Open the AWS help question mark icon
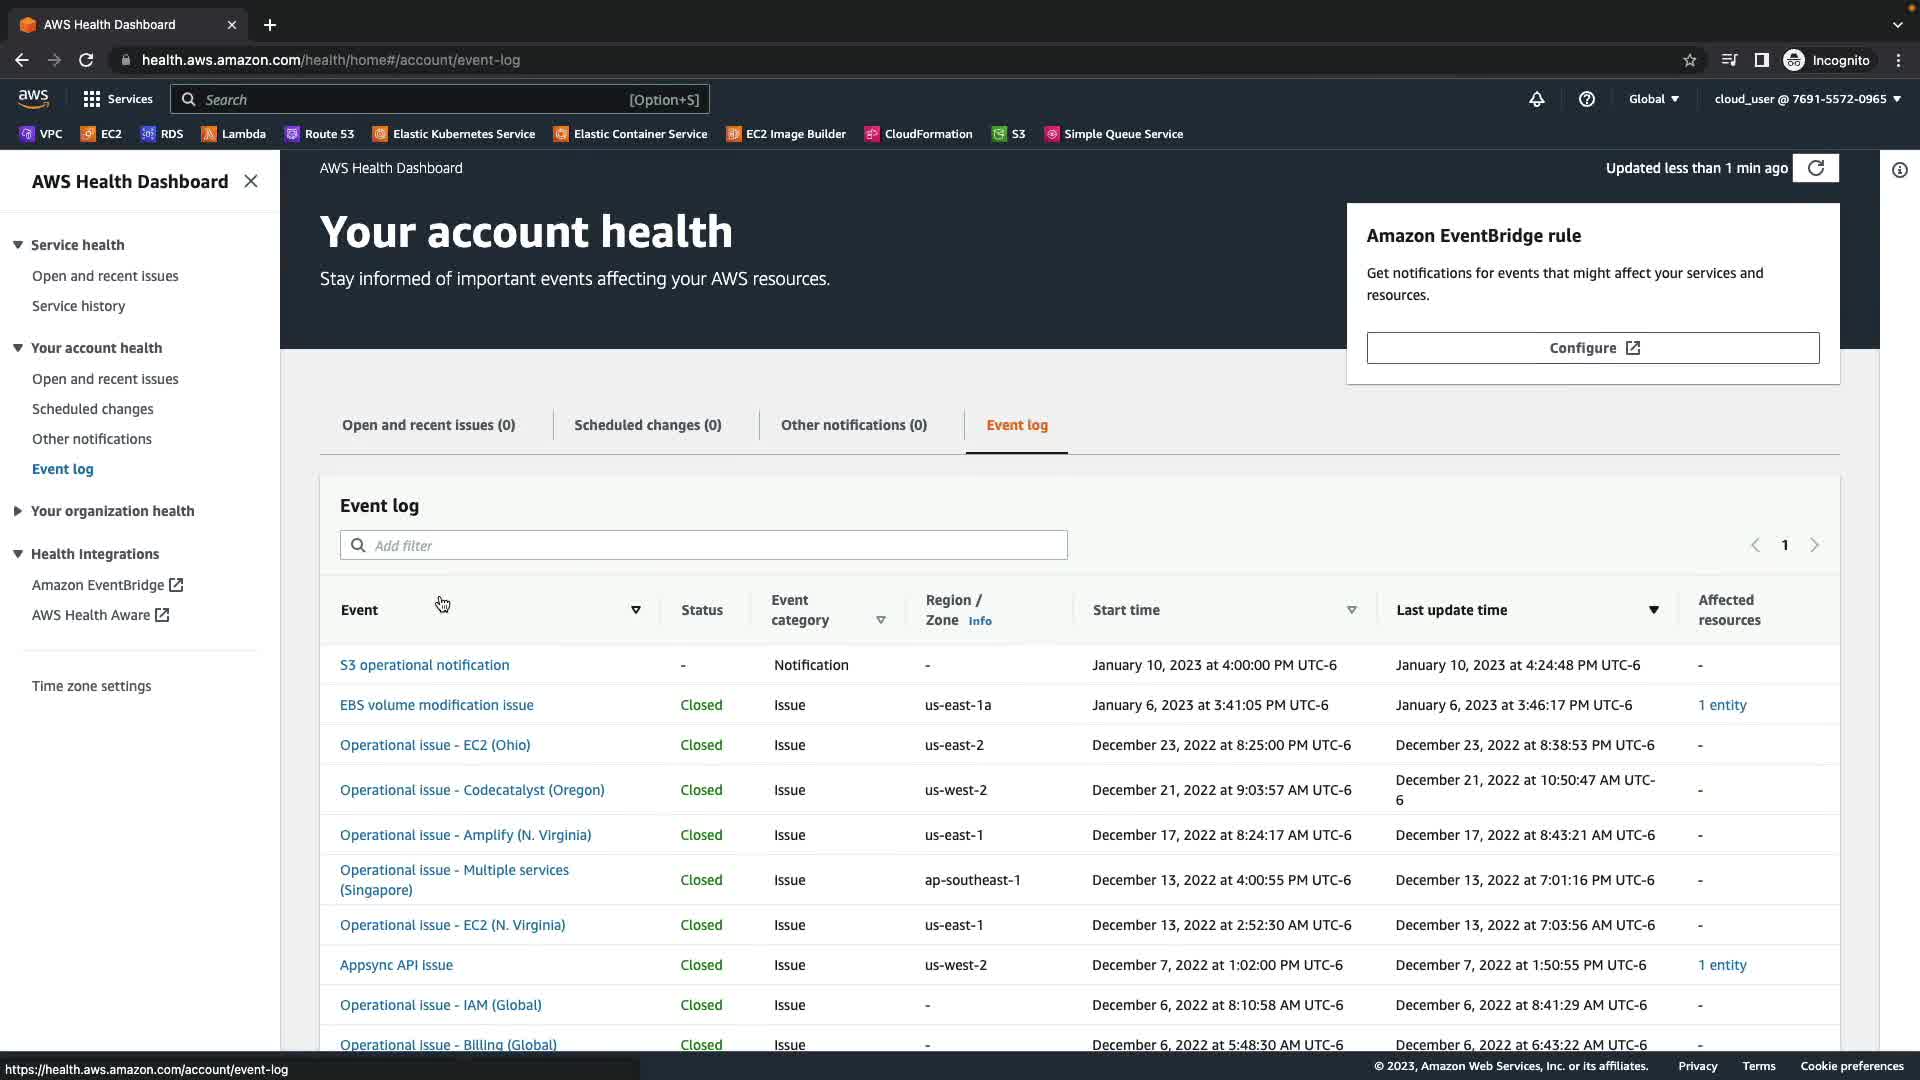The image size is (1920, 1080). [1586, 99]
